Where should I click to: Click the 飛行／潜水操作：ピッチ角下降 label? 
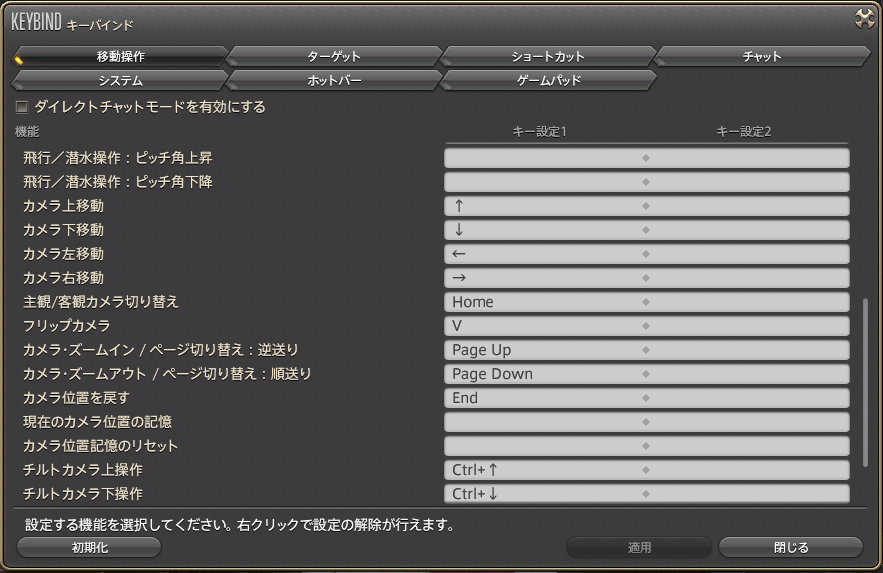[x=117, y=182]
